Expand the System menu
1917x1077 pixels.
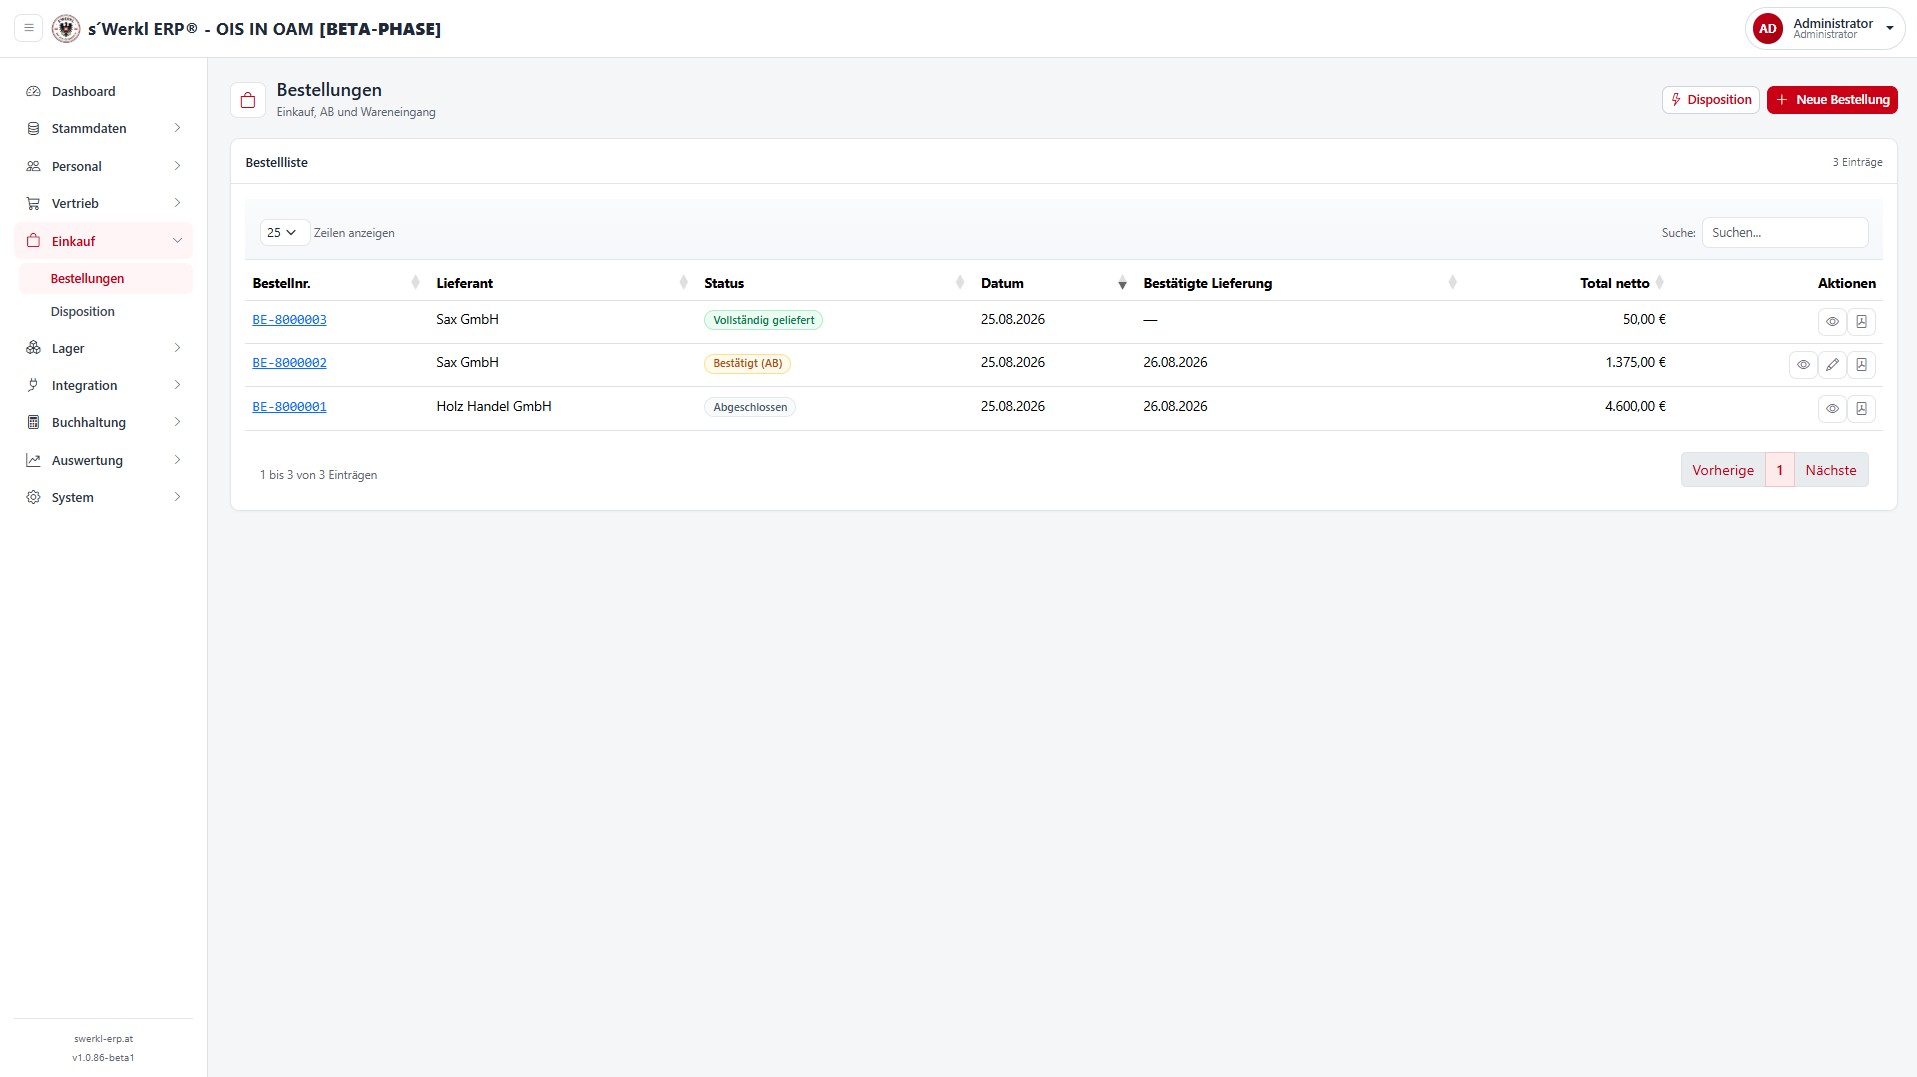coord(104,497)
